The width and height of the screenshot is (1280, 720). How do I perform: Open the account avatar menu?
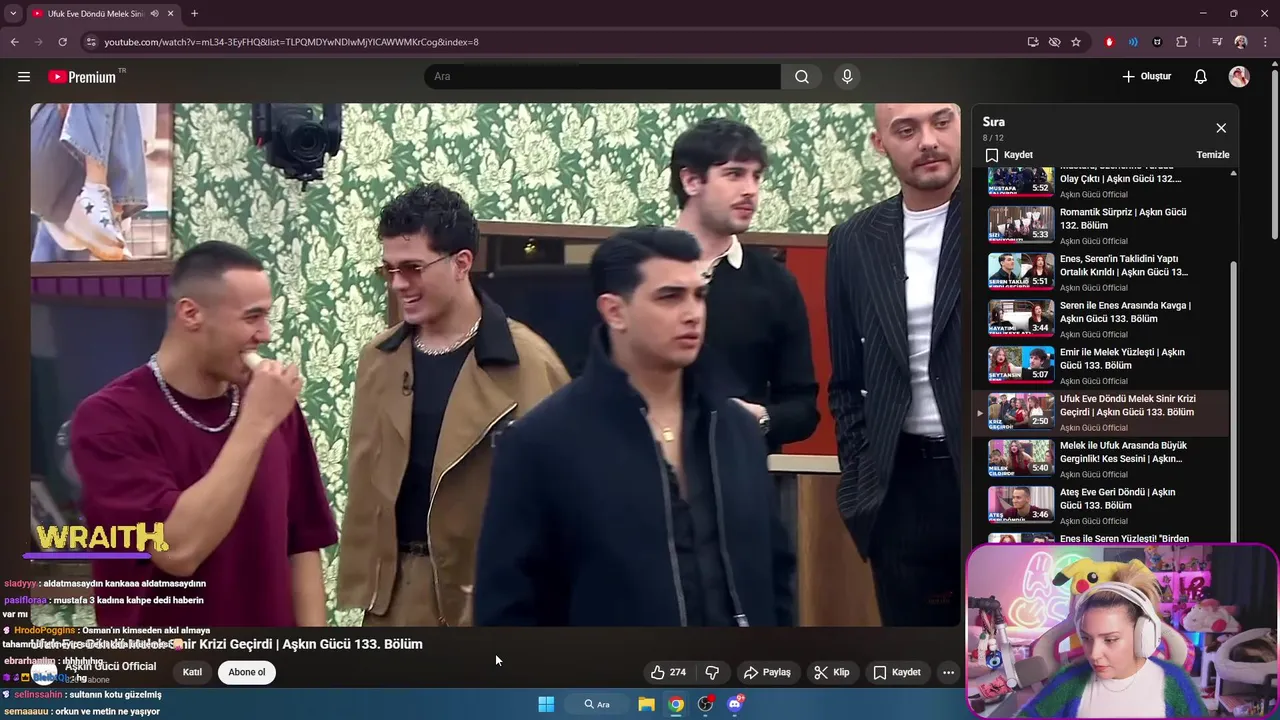1239,77
